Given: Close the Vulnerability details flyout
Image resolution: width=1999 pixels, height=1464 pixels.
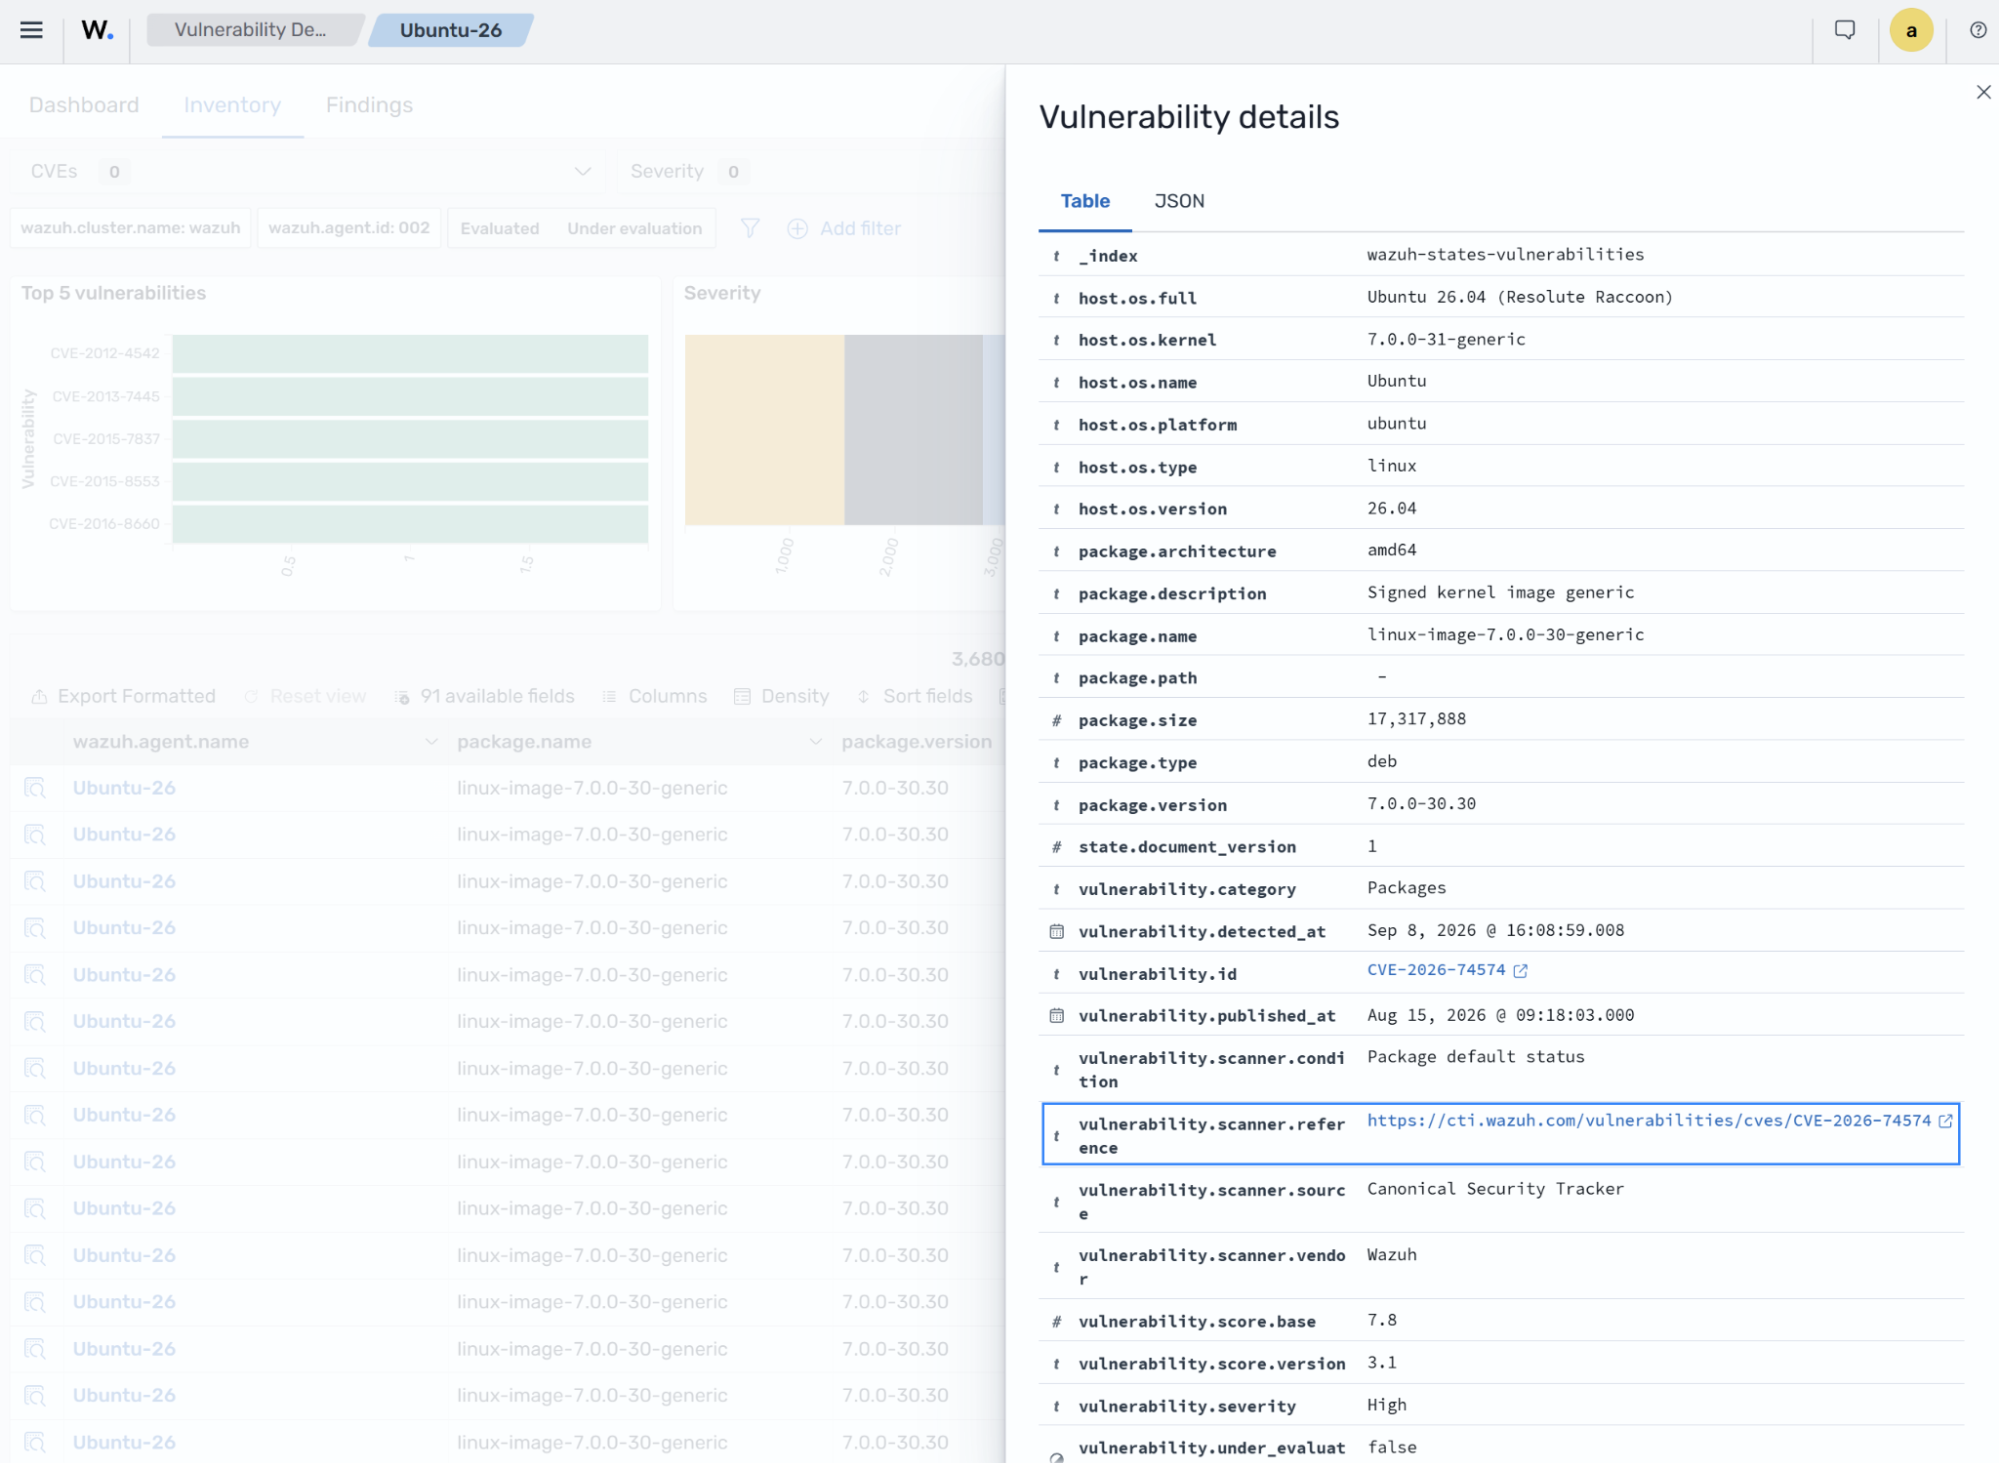Looking at the screenshot, I should pos(1983,92).
